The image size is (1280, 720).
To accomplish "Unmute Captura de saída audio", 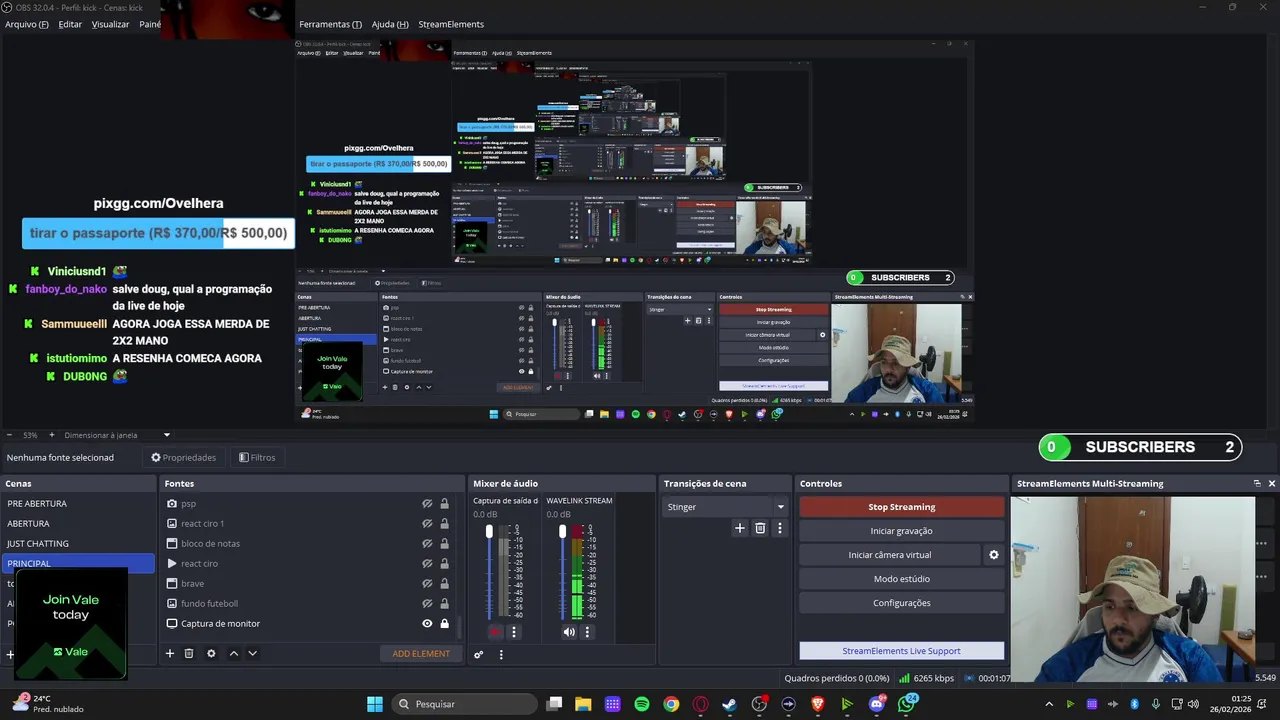I will point(496,632).
